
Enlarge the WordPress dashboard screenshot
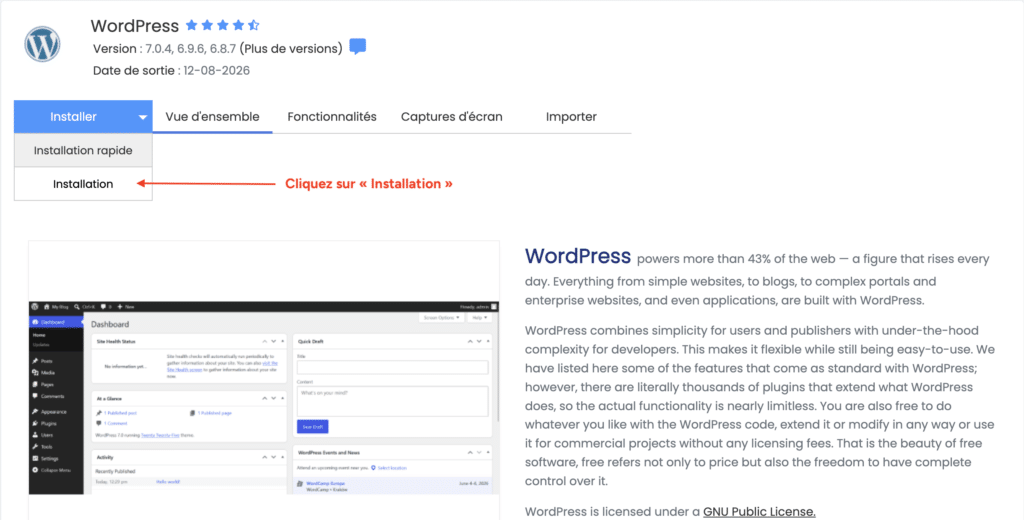click(x=264, y=398)
